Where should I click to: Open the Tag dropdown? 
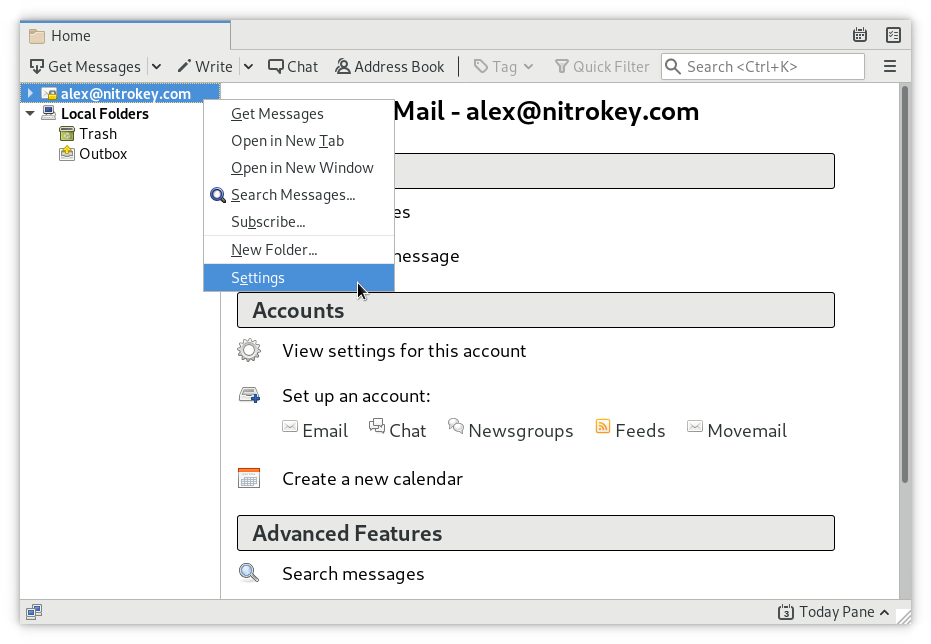[504, 66]
